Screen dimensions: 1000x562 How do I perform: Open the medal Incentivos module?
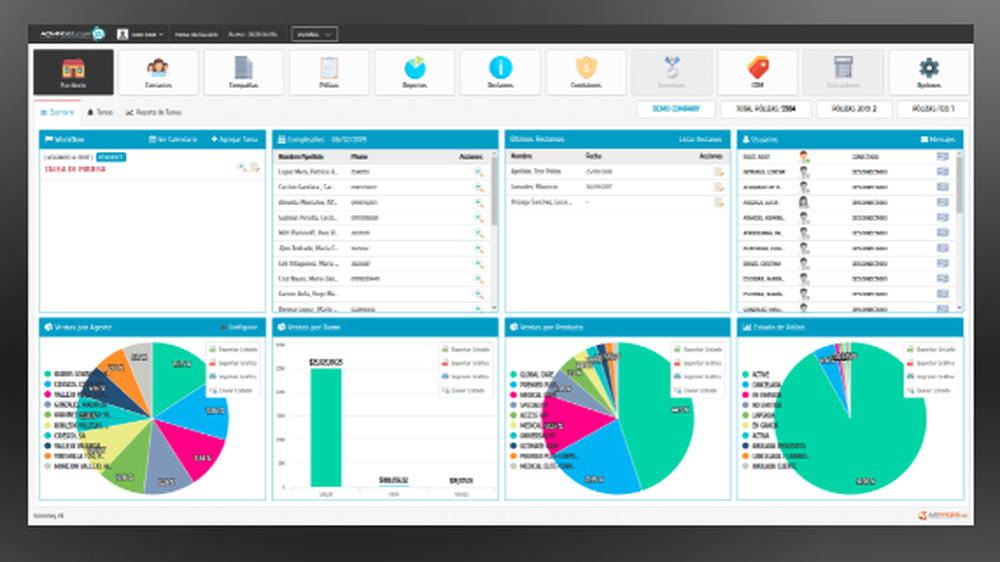[672, 72]
